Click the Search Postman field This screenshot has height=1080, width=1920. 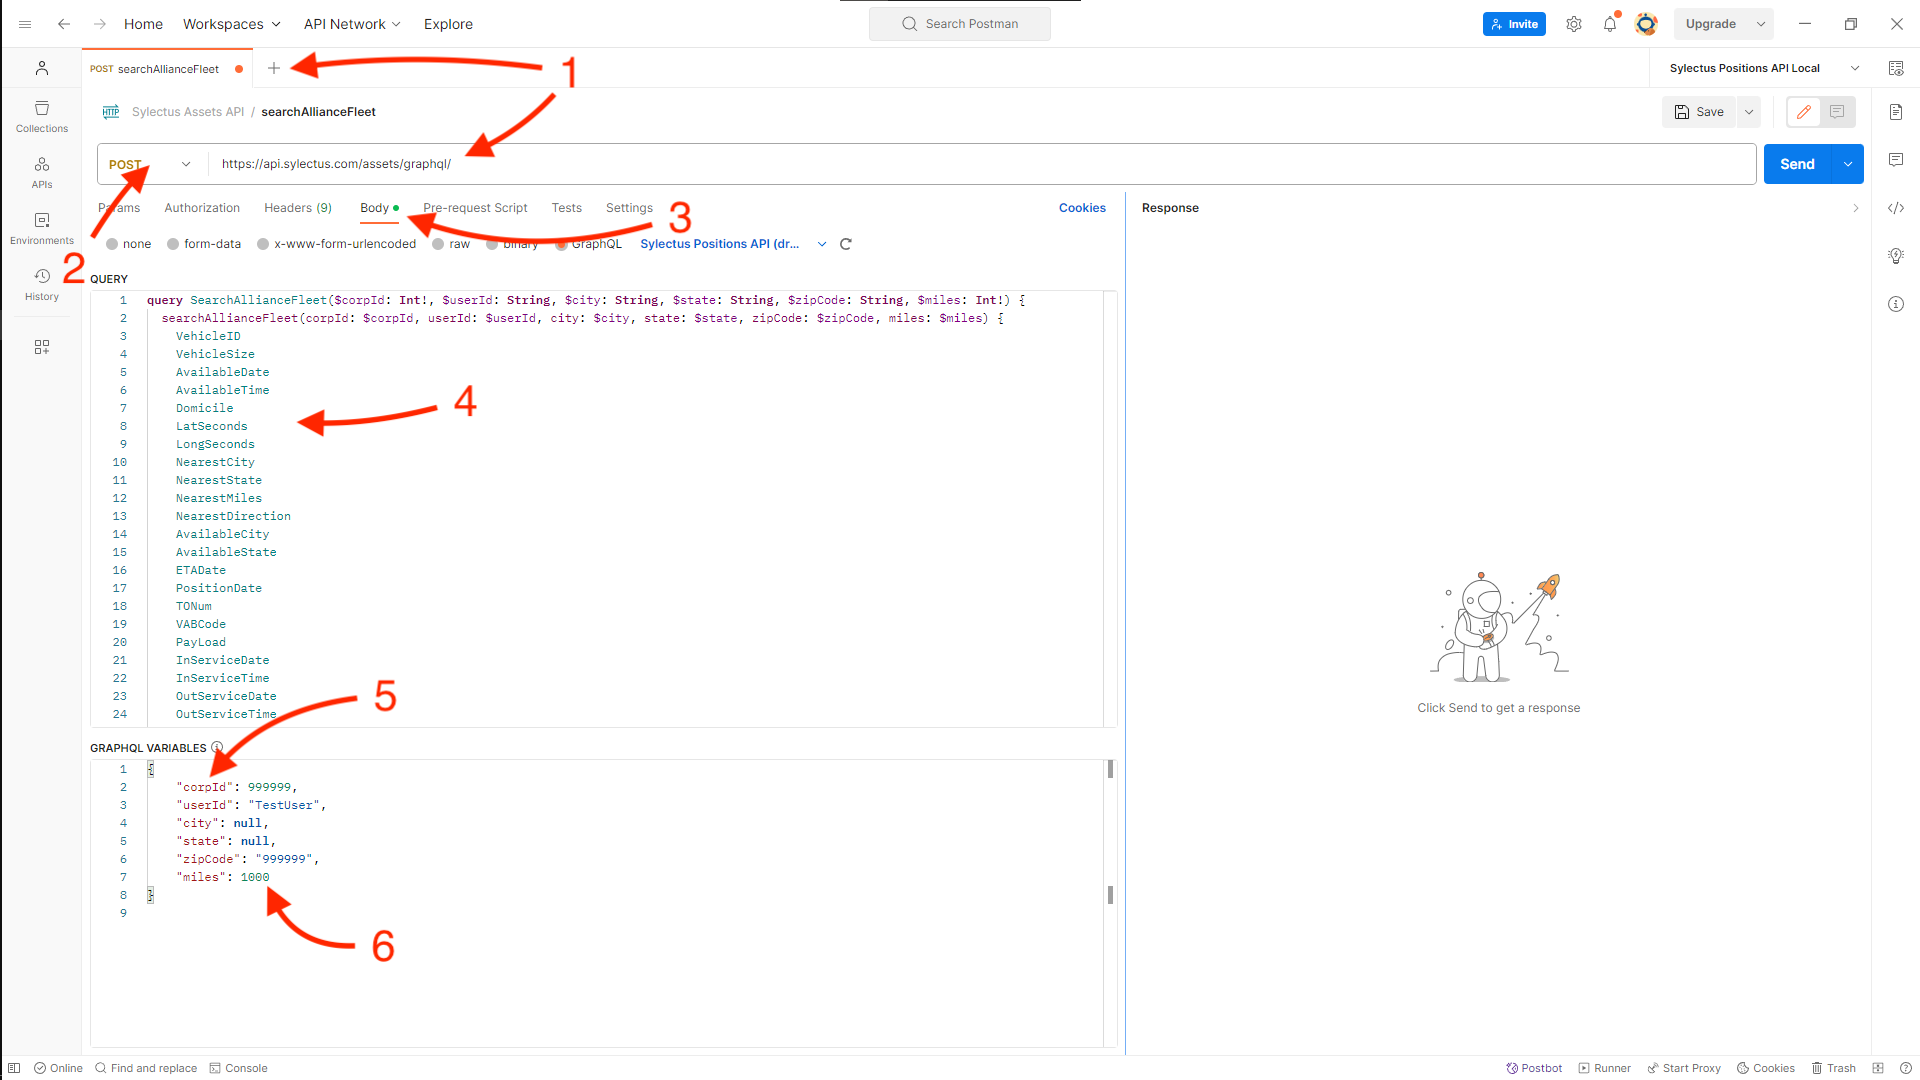(959, 23)
